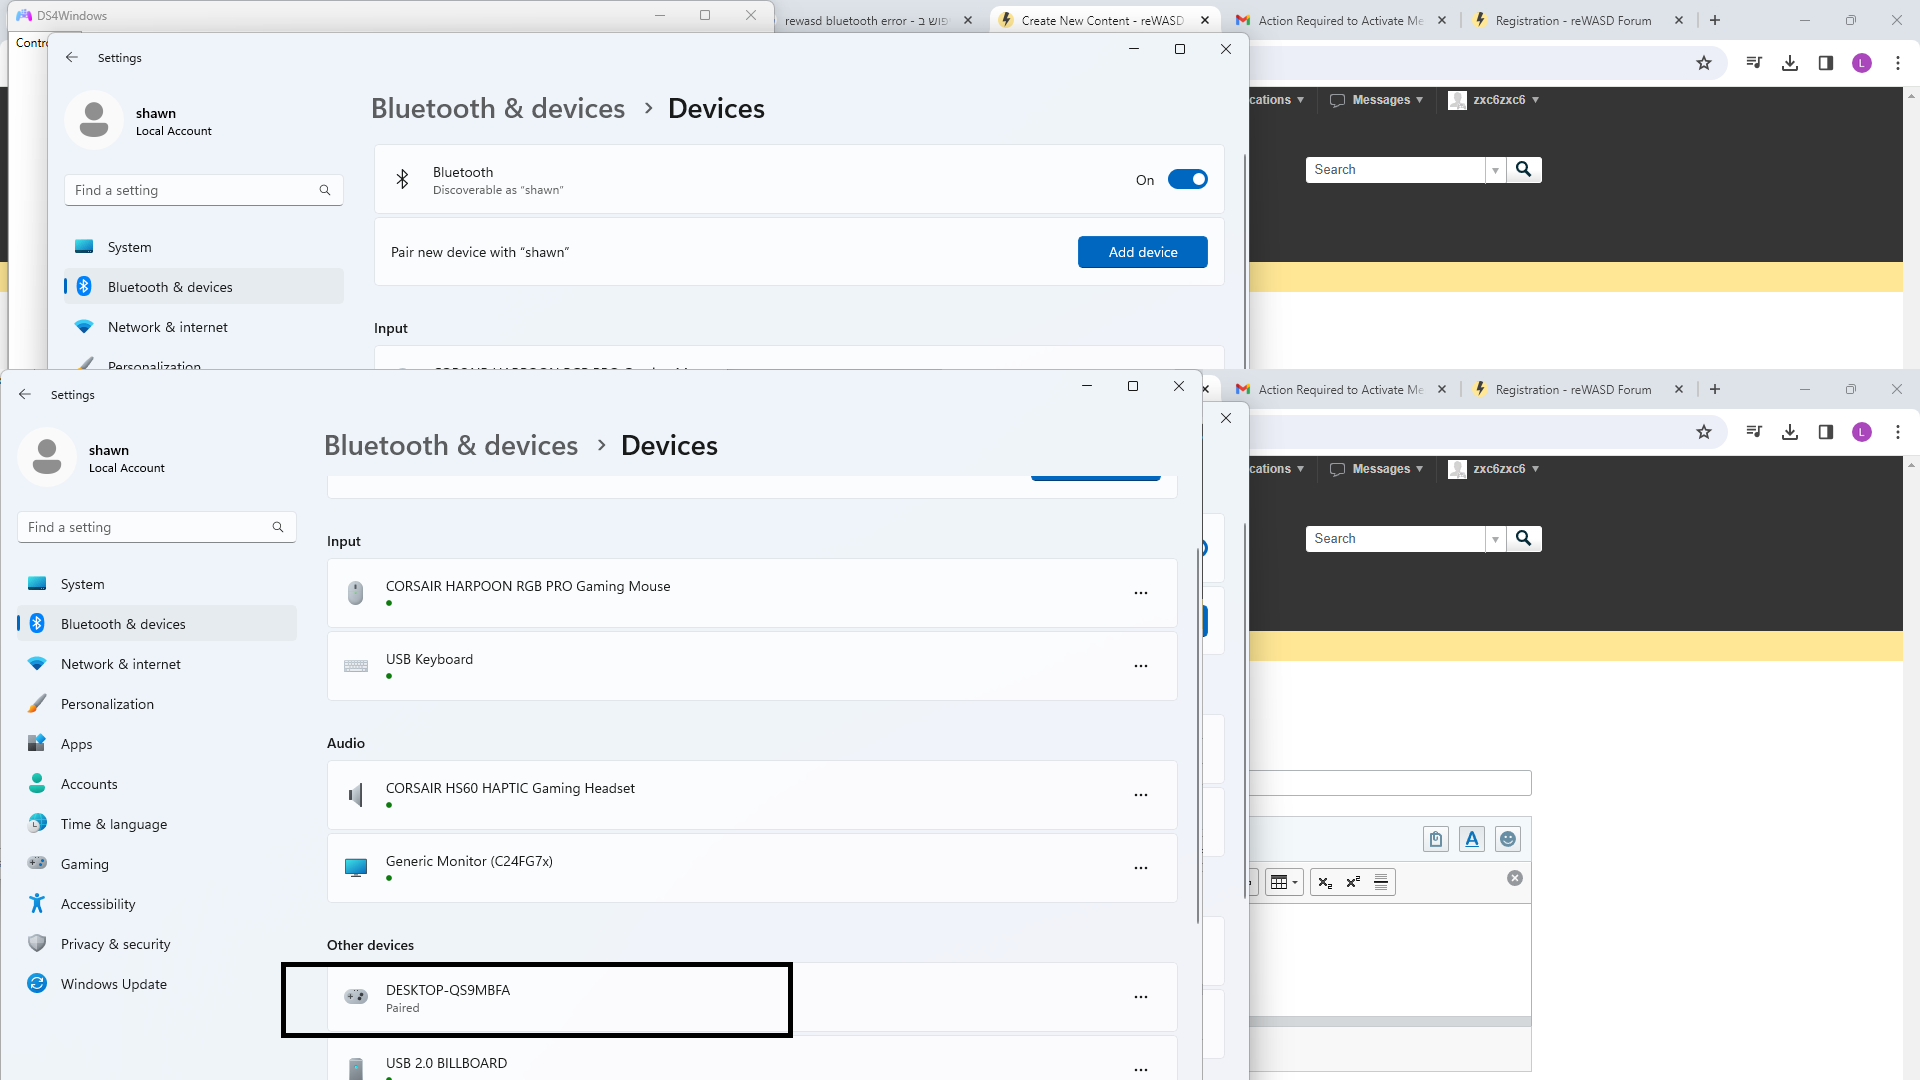Open three-dot Chrome menu in upper Chrome window

[x=1898, y=63]
